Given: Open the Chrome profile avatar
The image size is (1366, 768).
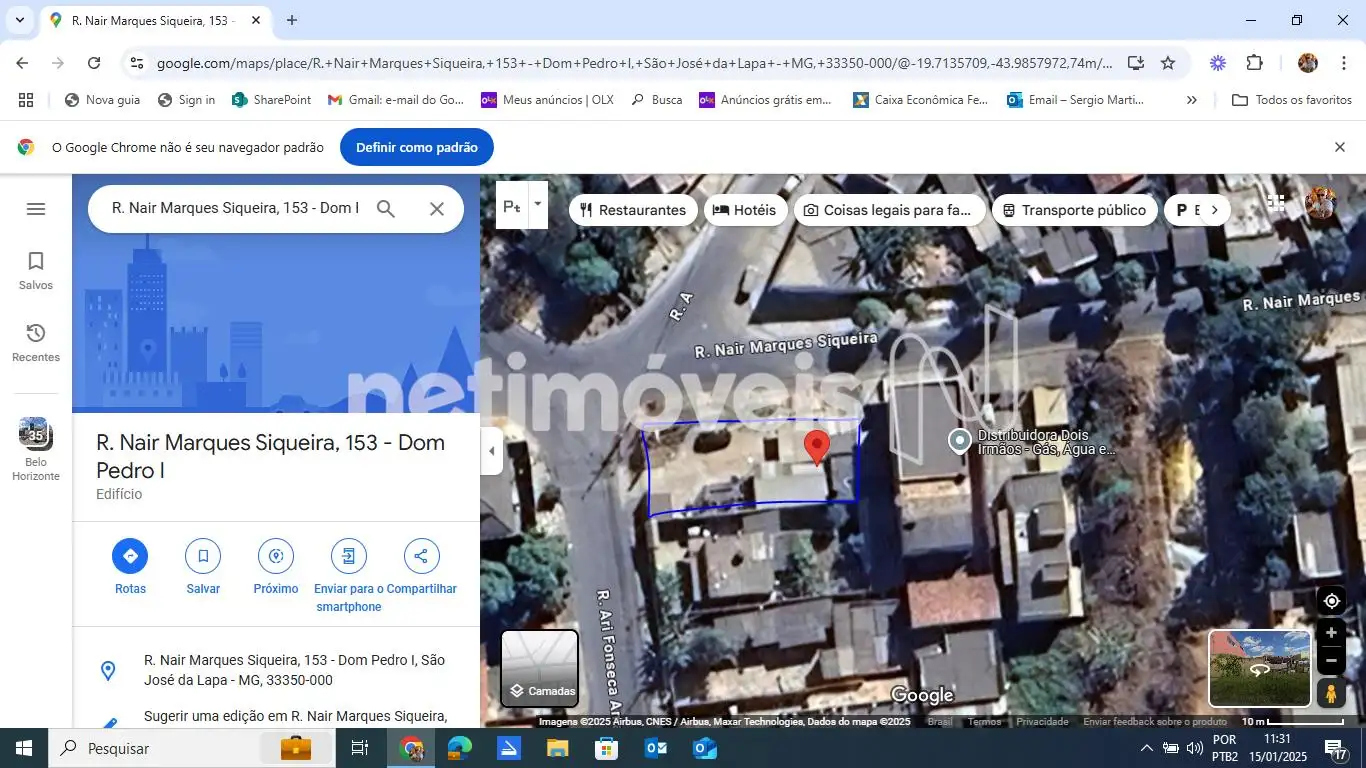Looking at the screenshot, I should coord(1308,63).
